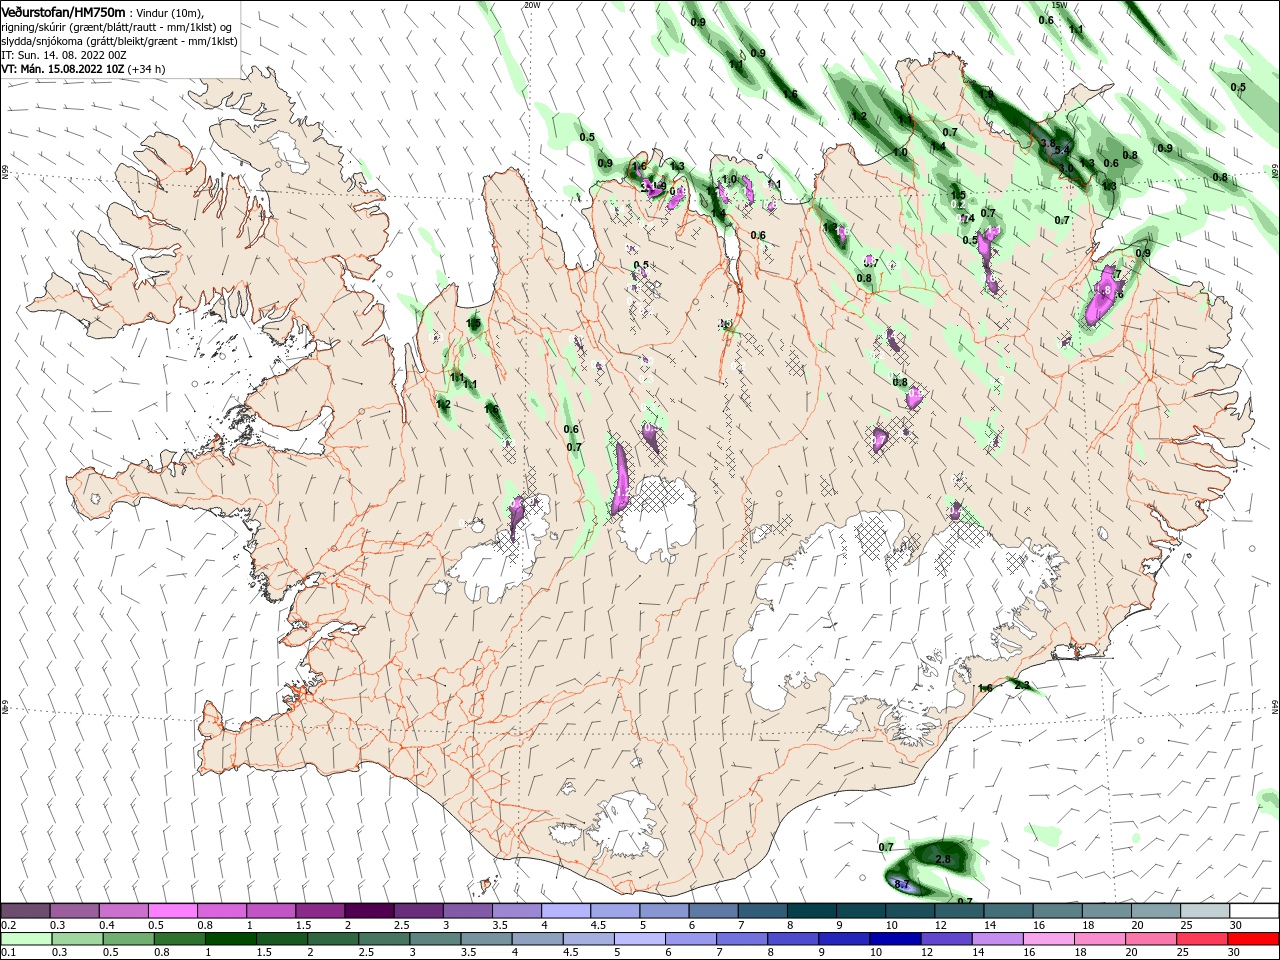Click the 15W longitude label
This screenshot has height=960, width=1280.
pyautogui.click(x=1060, y=5)
